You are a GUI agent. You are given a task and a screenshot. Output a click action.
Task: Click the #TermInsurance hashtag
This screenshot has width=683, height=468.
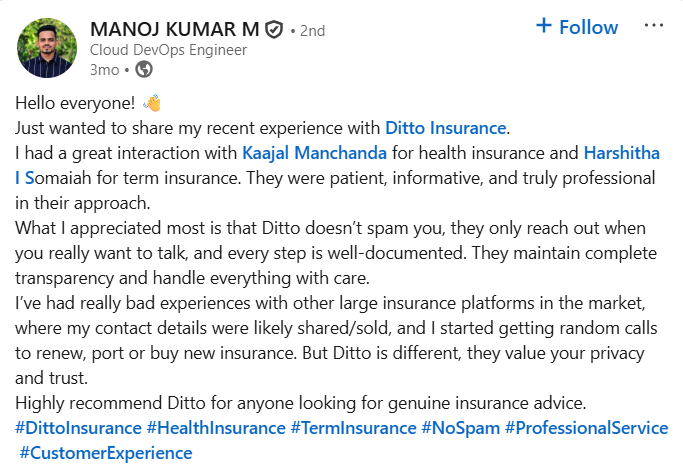(353, 428)
